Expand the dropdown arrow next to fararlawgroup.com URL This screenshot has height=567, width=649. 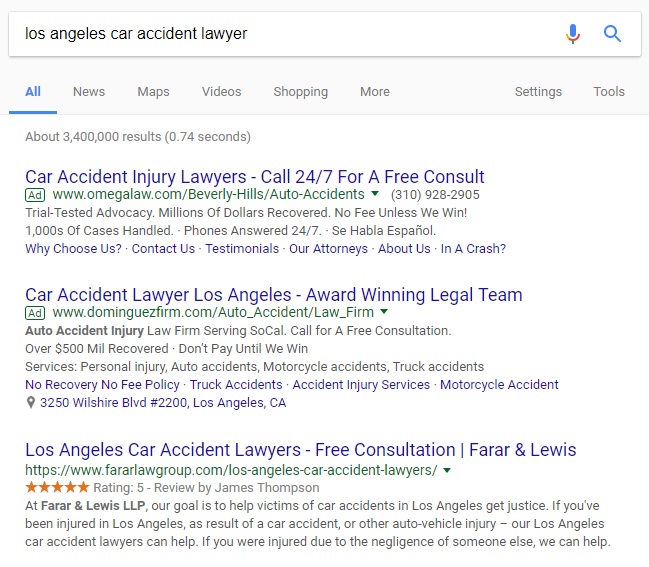point(447,470)
